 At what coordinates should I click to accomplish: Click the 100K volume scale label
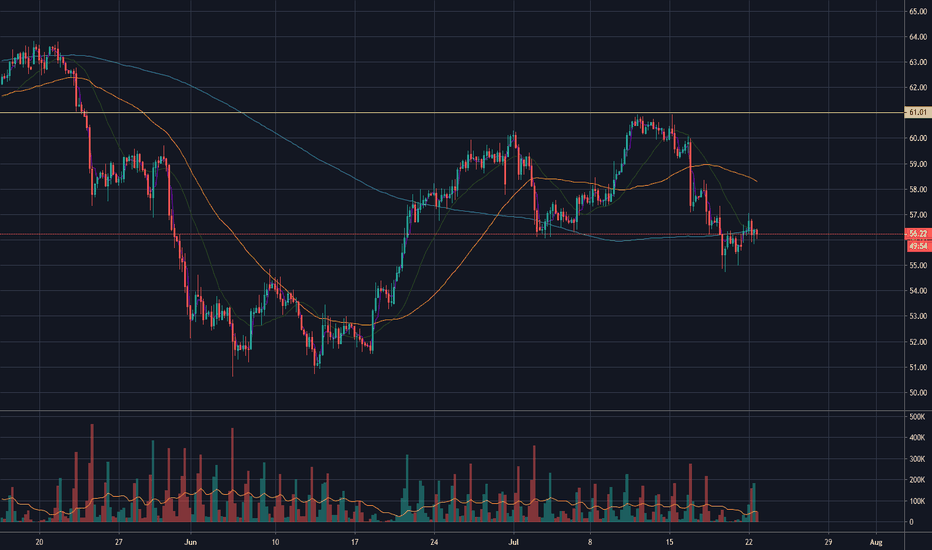917,501
